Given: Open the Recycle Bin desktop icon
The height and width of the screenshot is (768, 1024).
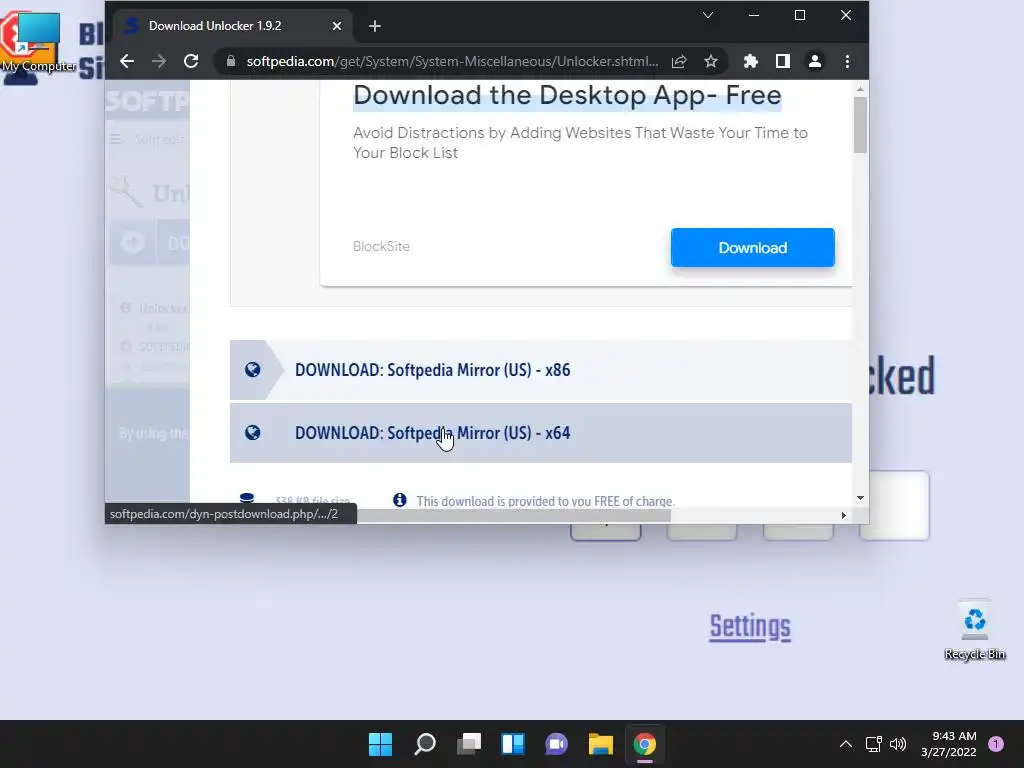Looking at the screenshot, I should pos(974,630).
